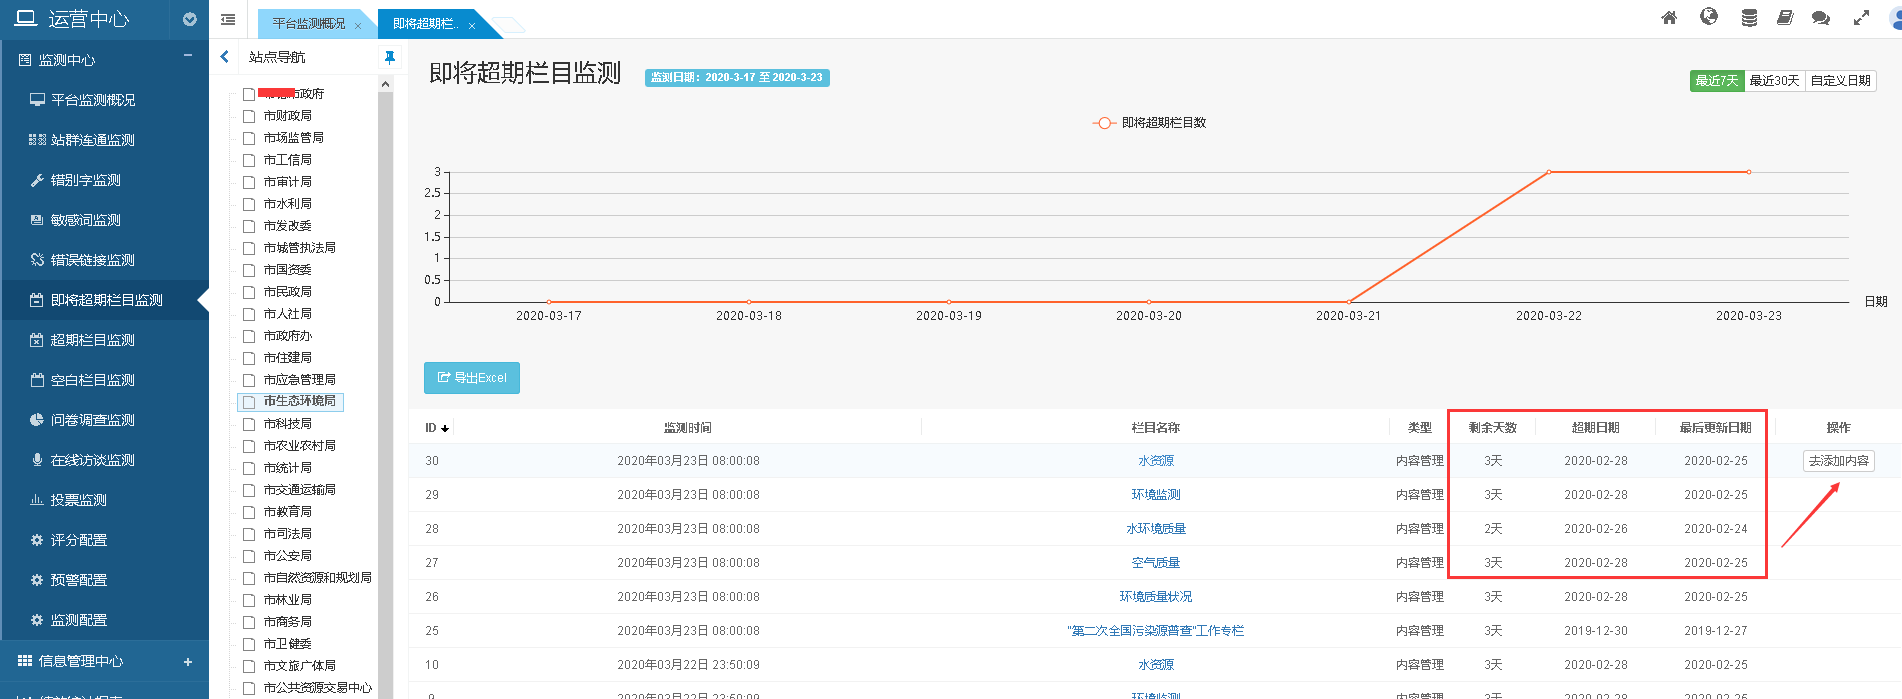Click the 导出Excel button

point(471,378)
